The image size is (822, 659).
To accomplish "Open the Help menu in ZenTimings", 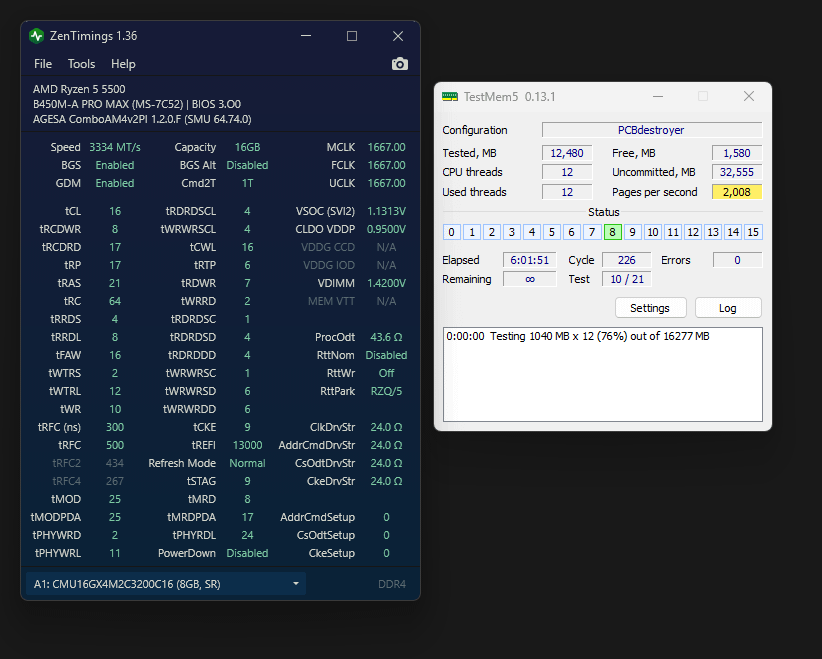I will [123, 64].
